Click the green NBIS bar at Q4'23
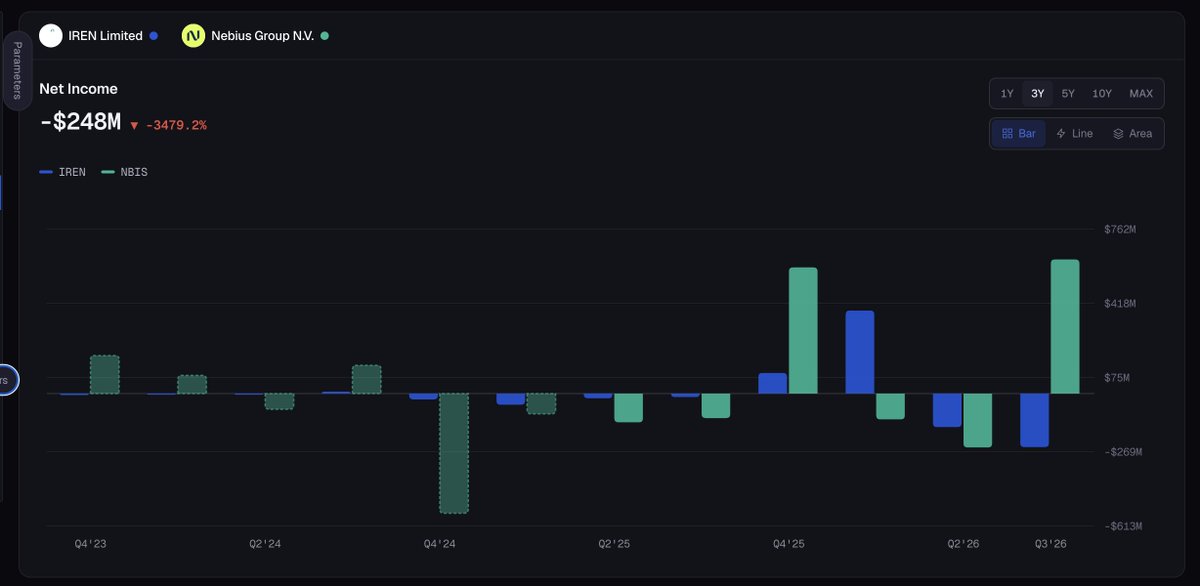 (105, 375)
